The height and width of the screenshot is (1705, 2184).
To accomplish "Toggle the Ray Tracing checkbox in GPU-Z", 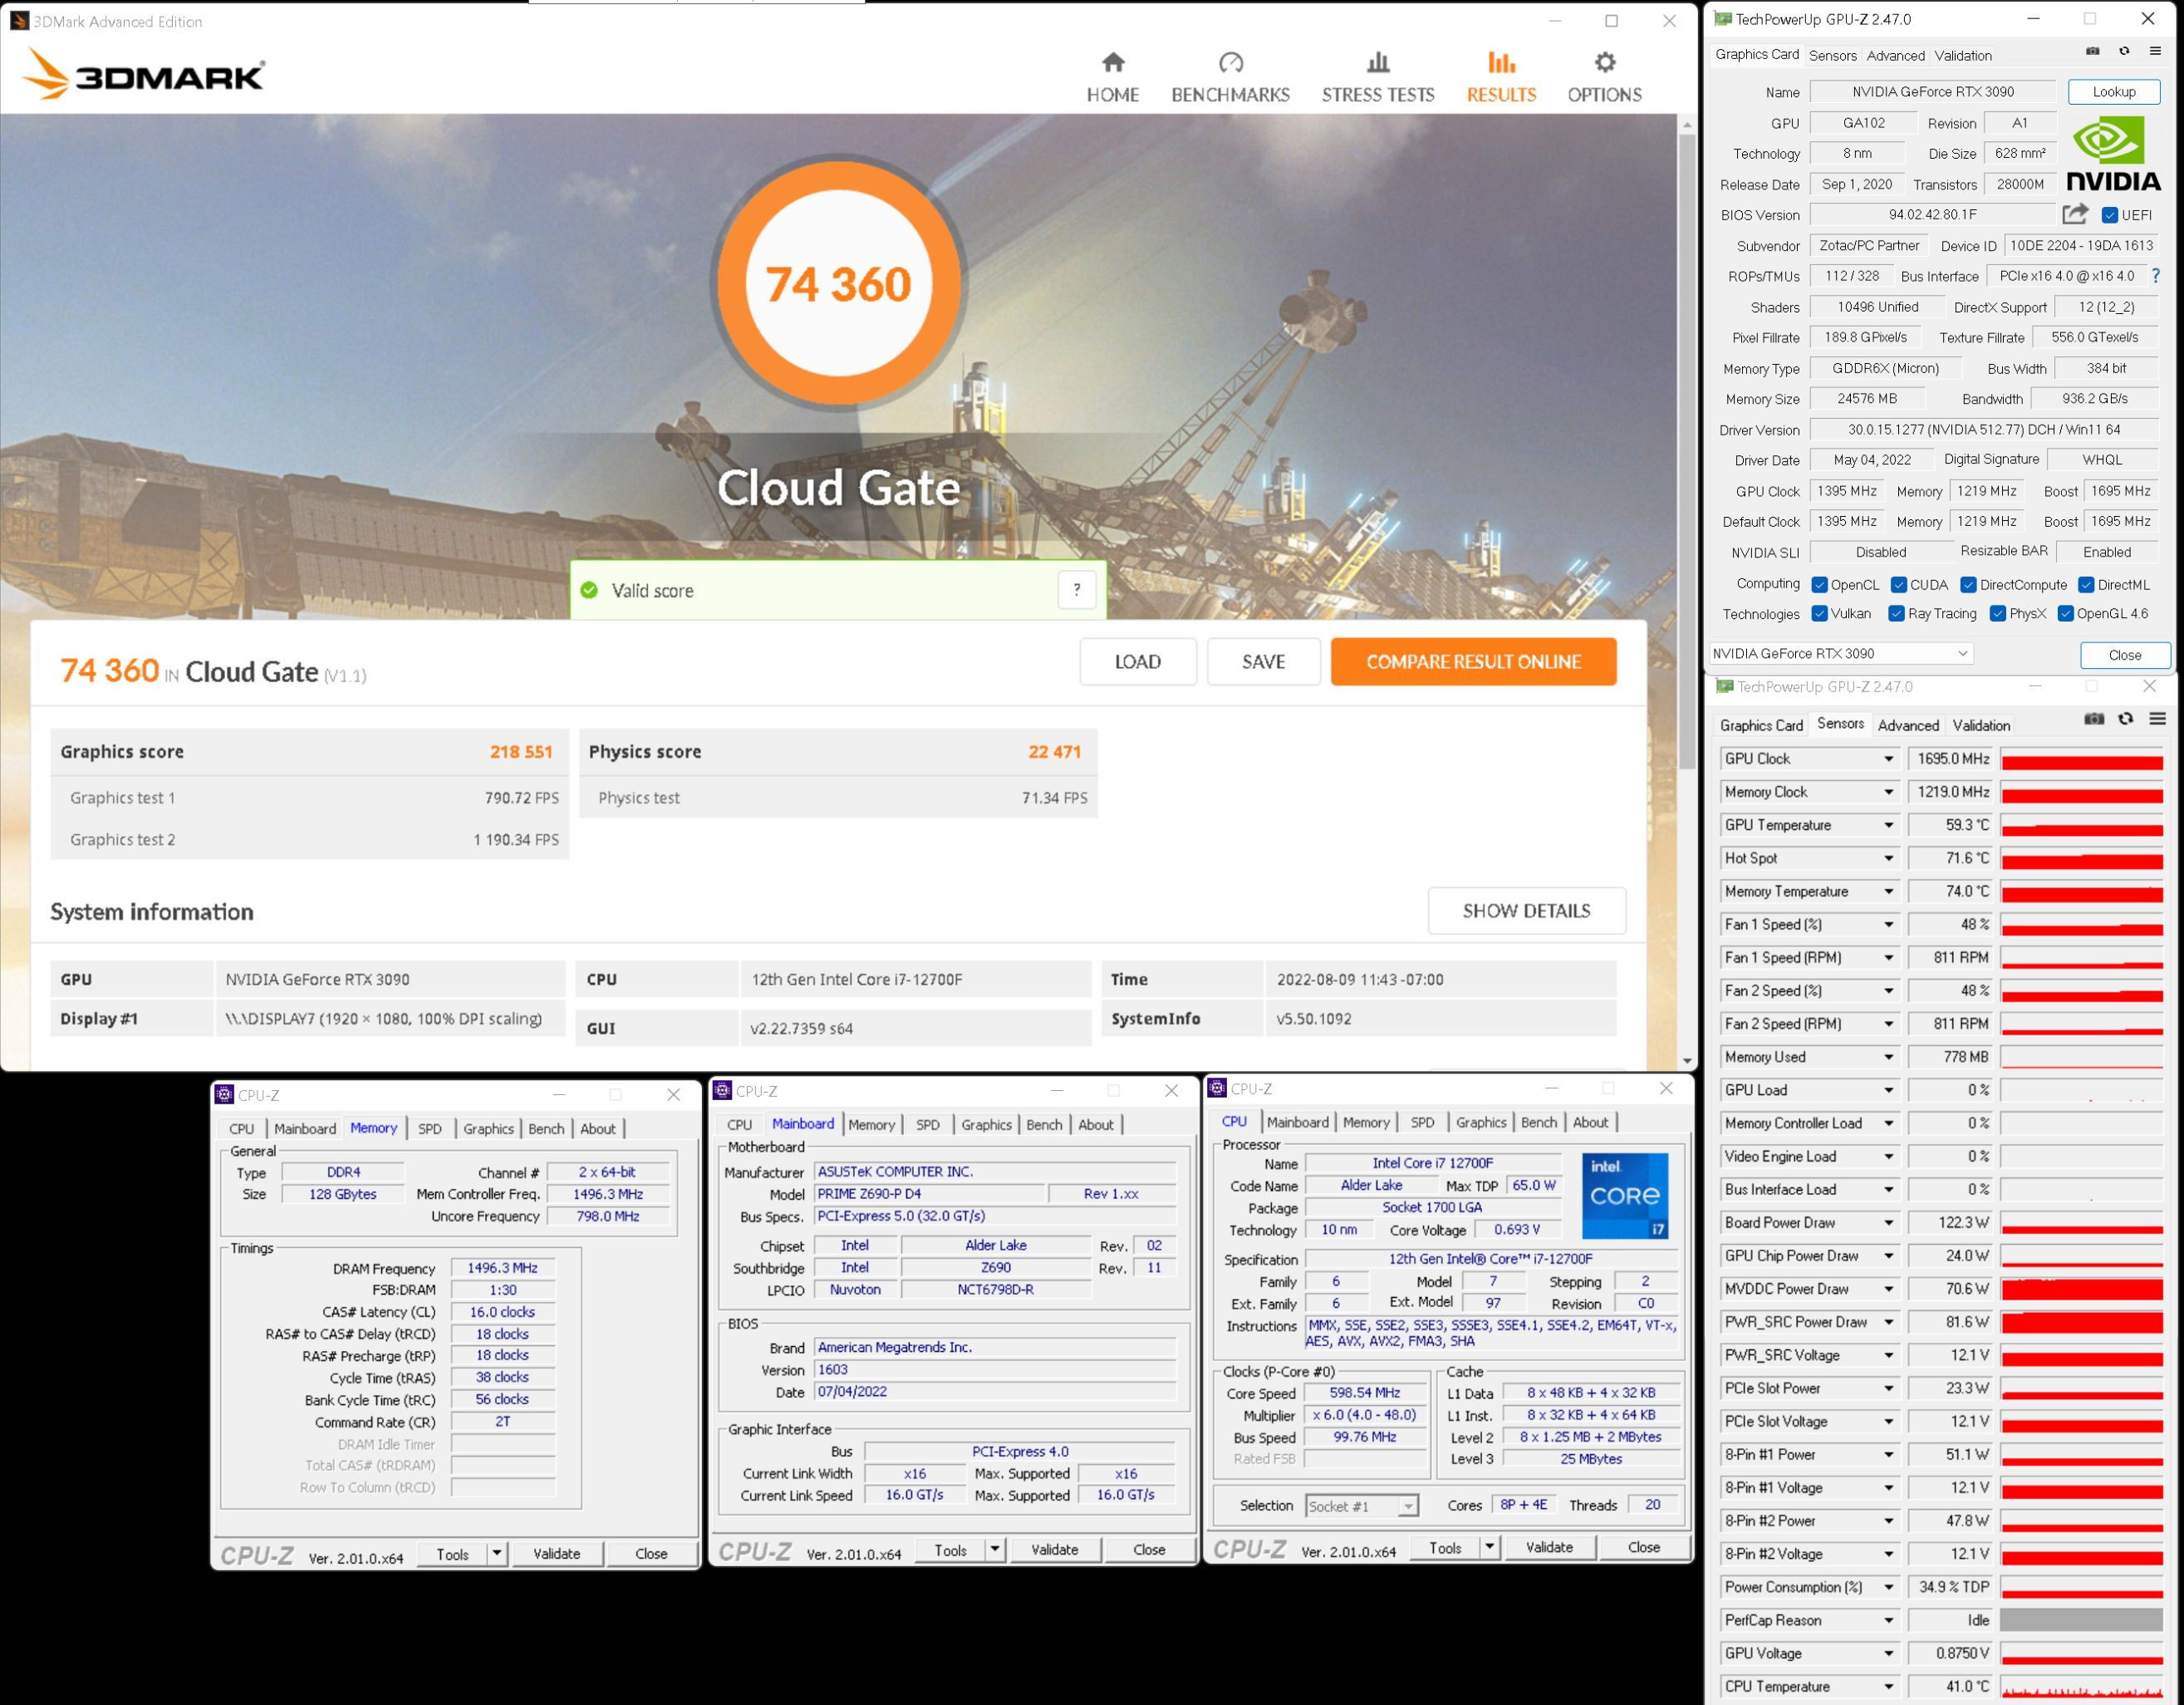I will (1896, 614).
